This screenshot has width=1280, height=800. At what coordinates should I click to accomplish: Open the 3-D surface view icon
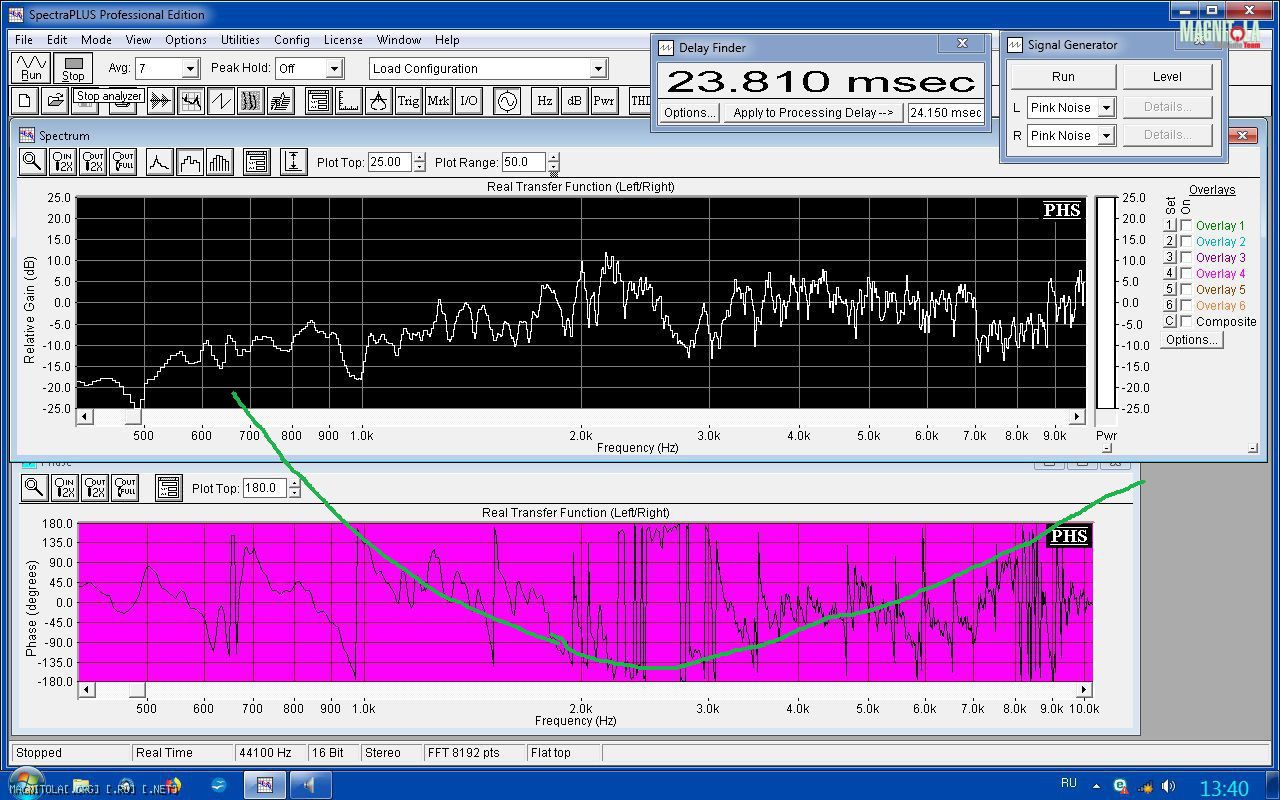click(x=280, y=101)
